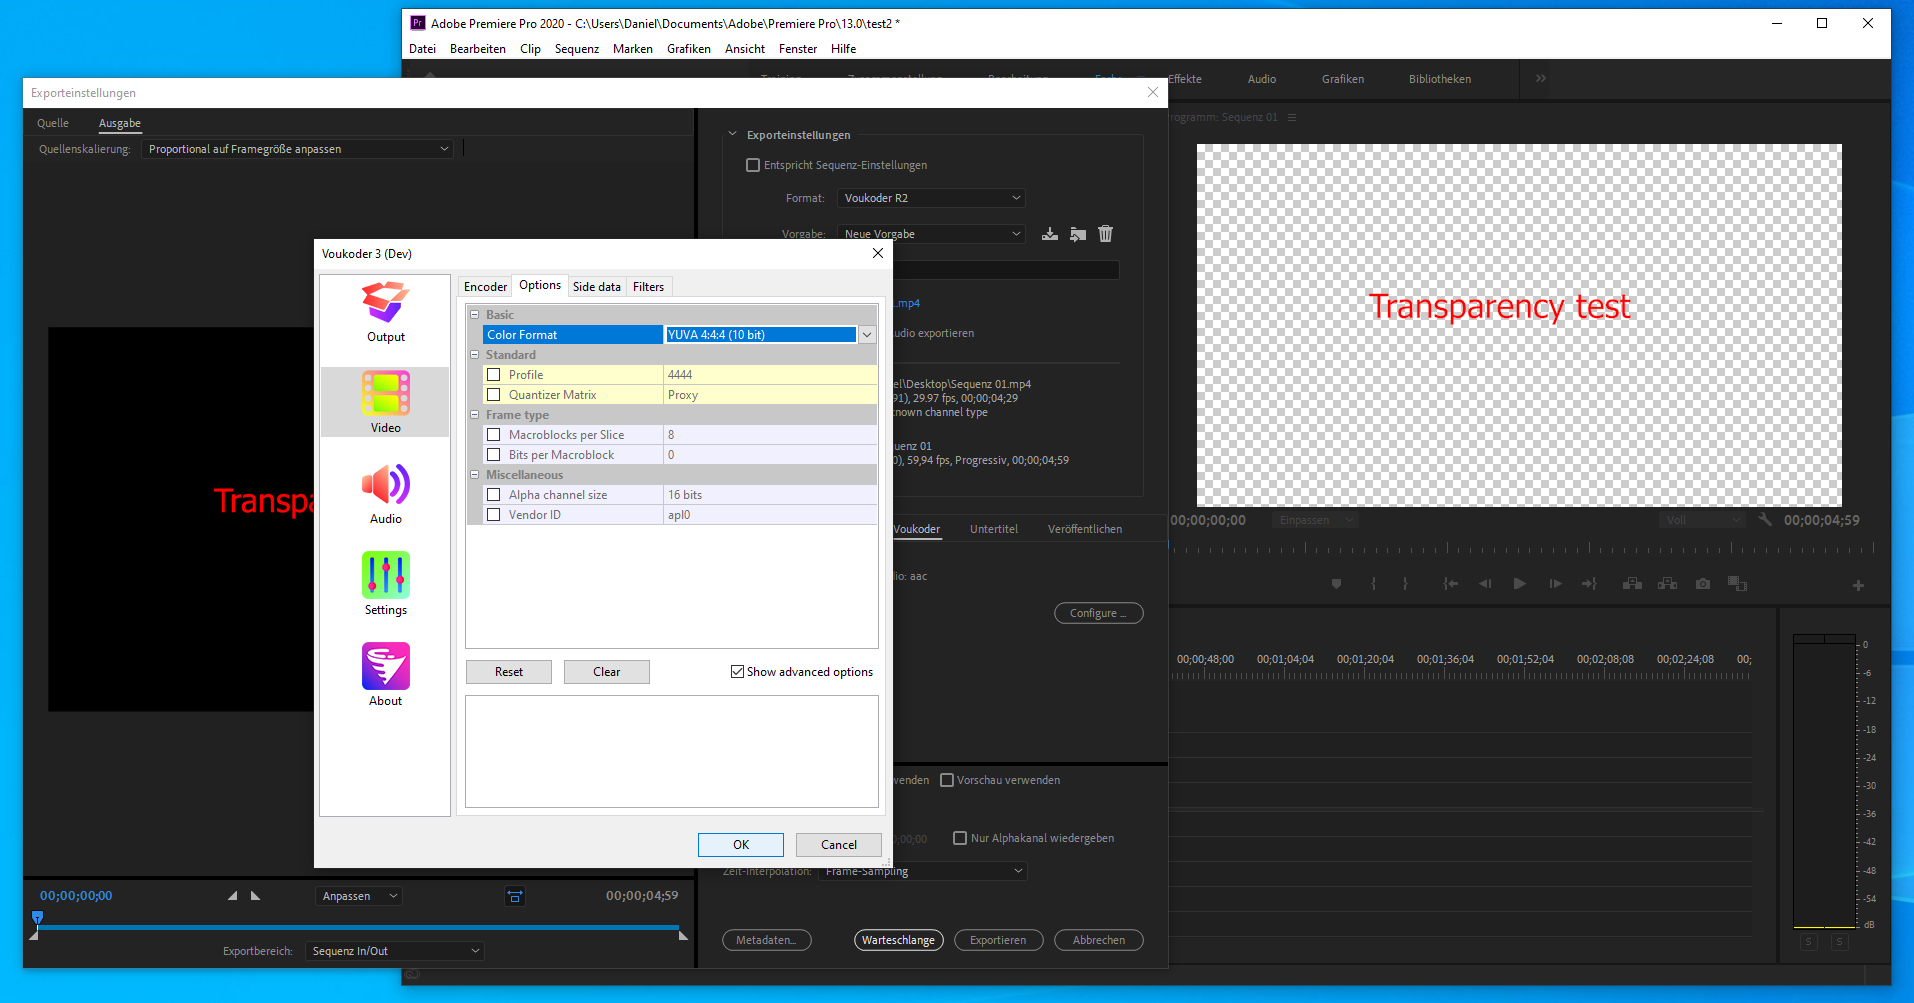The image size is (1914, 1003).
Task: Click the save preset icon
Action: click(x=1049, y=234)
